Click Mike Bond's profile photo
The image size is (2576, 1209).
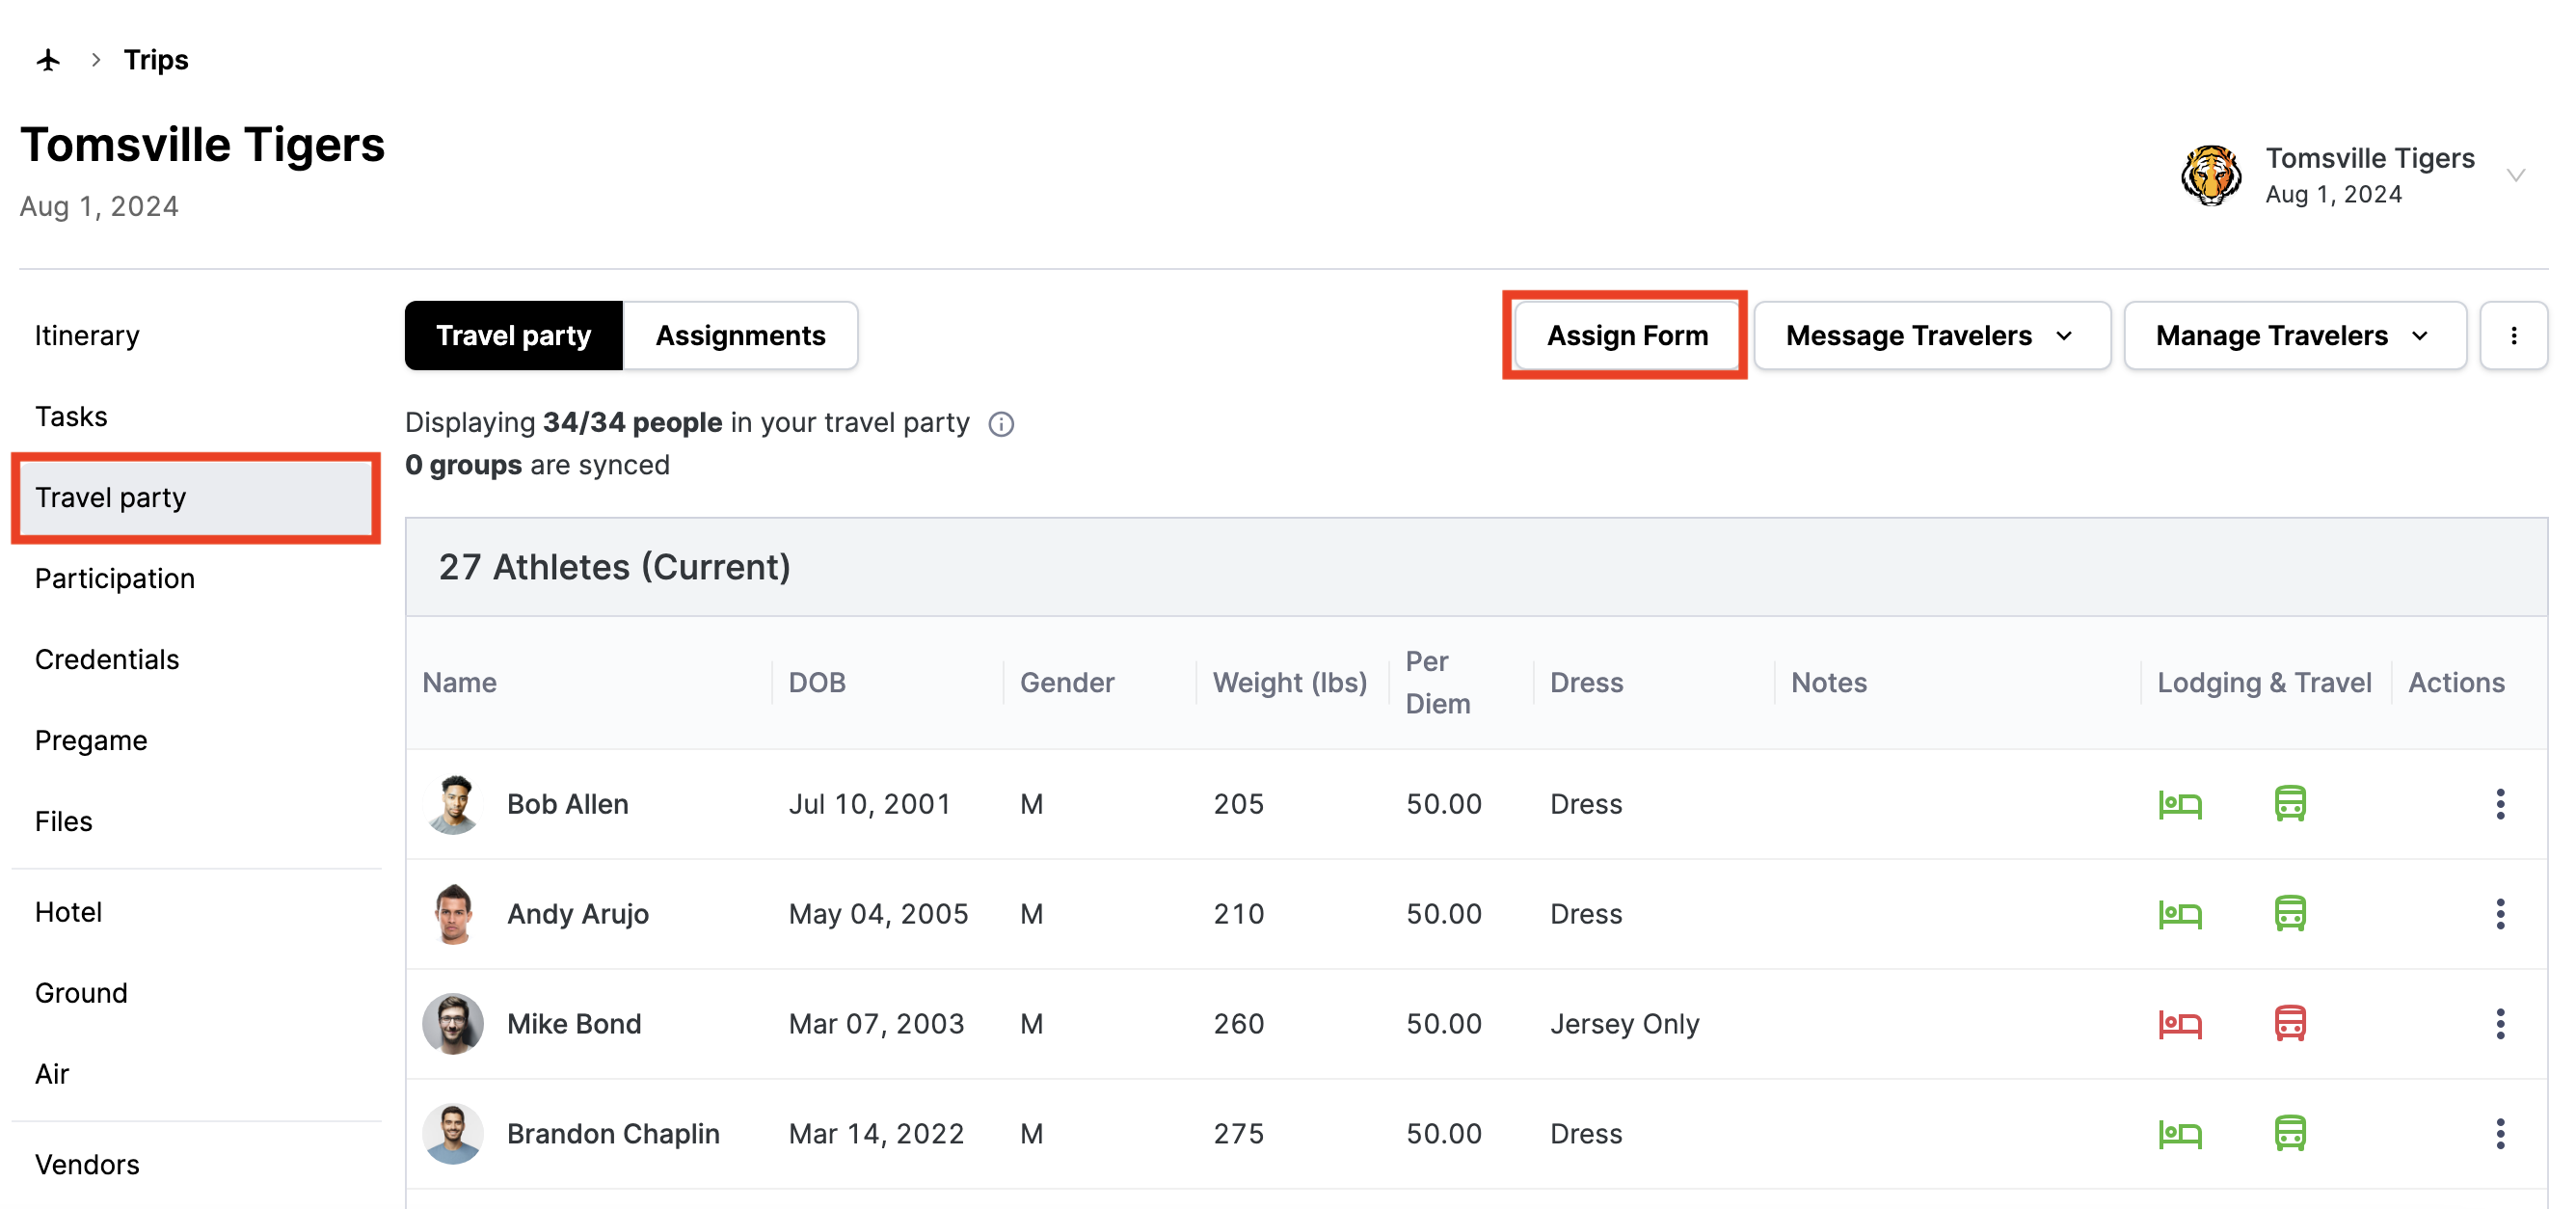pos(452,1023)
